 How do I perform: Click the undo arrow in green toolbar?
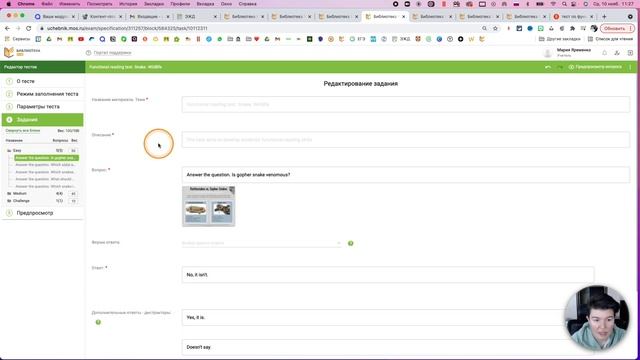pos(548,67)
